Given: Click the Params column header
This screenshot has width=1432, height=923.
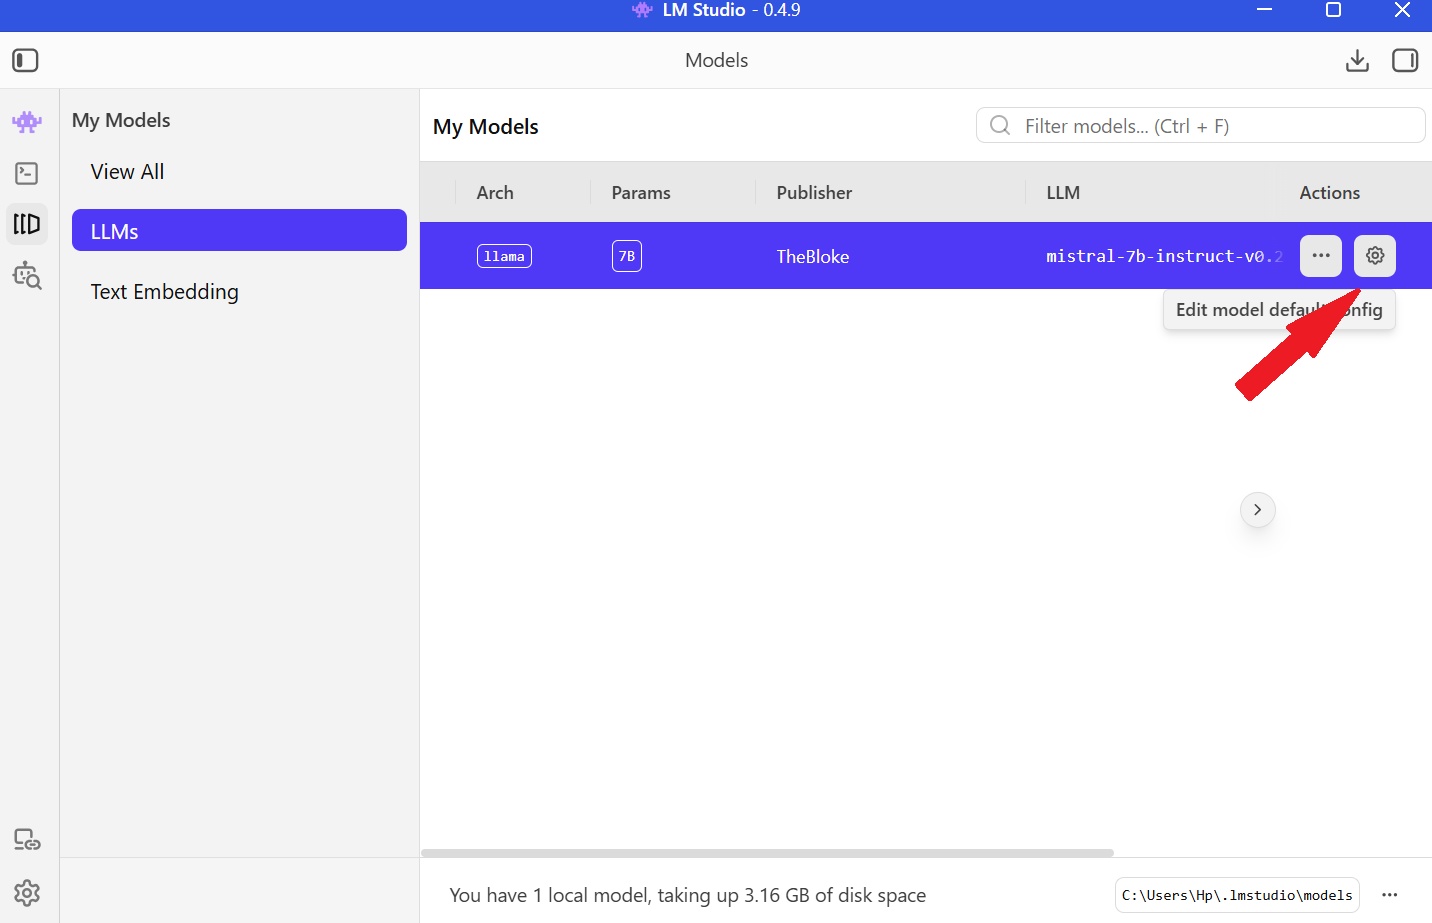Looking at the screenshot, I should click(x=641, y=192).
